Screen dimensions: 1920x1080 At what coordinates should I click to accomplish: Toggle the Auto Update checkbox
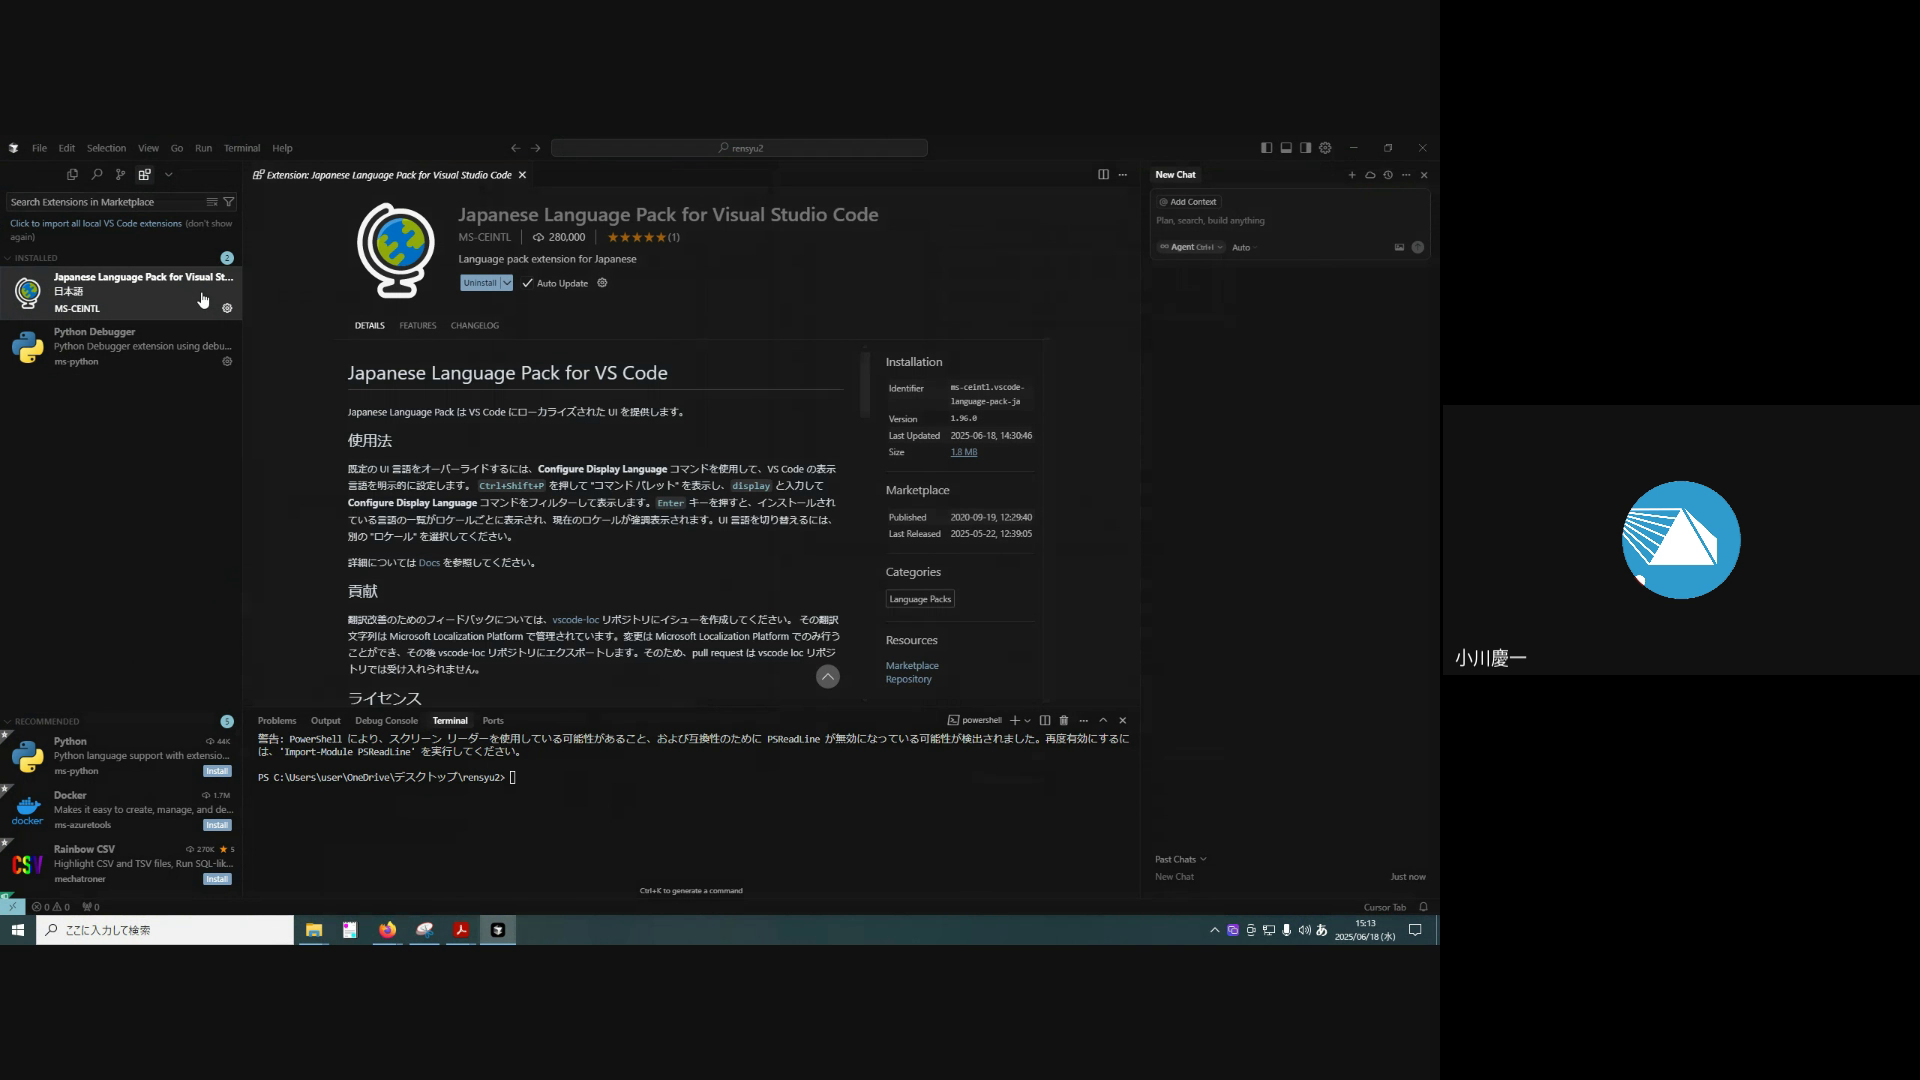tap(528, 284)
